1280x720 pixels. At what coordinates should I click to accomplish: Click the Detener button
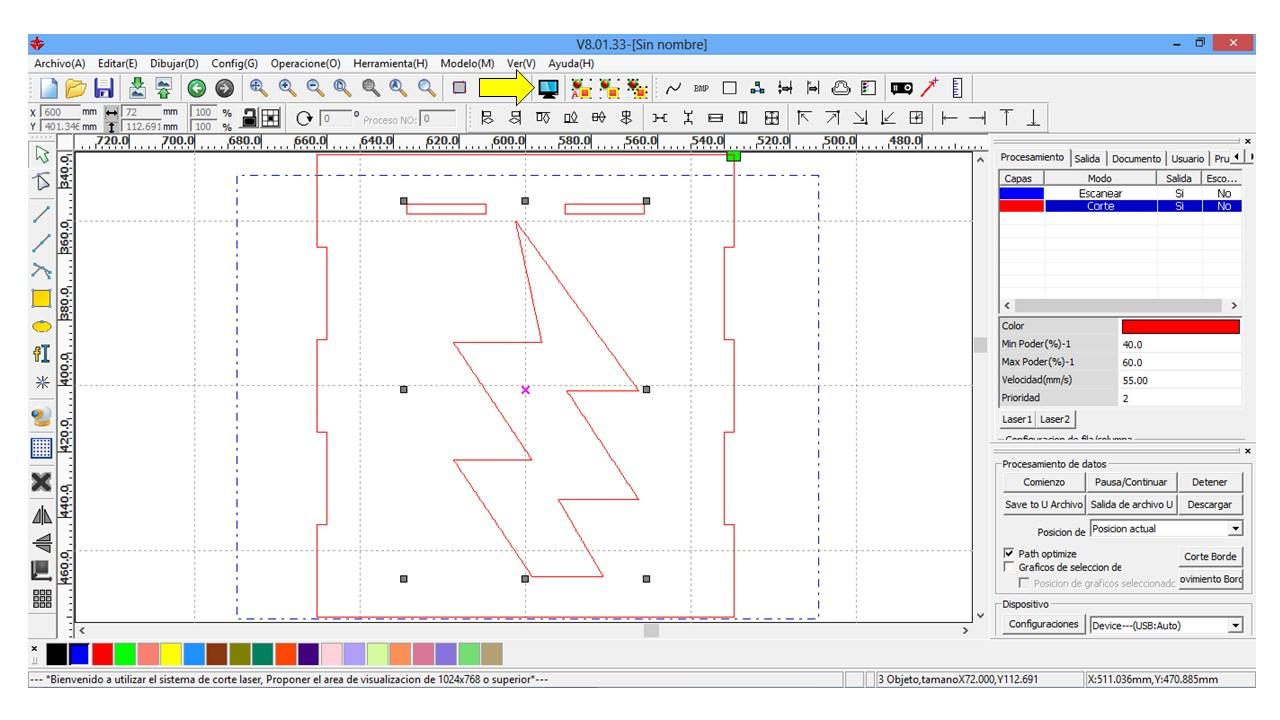(1210, 482)
